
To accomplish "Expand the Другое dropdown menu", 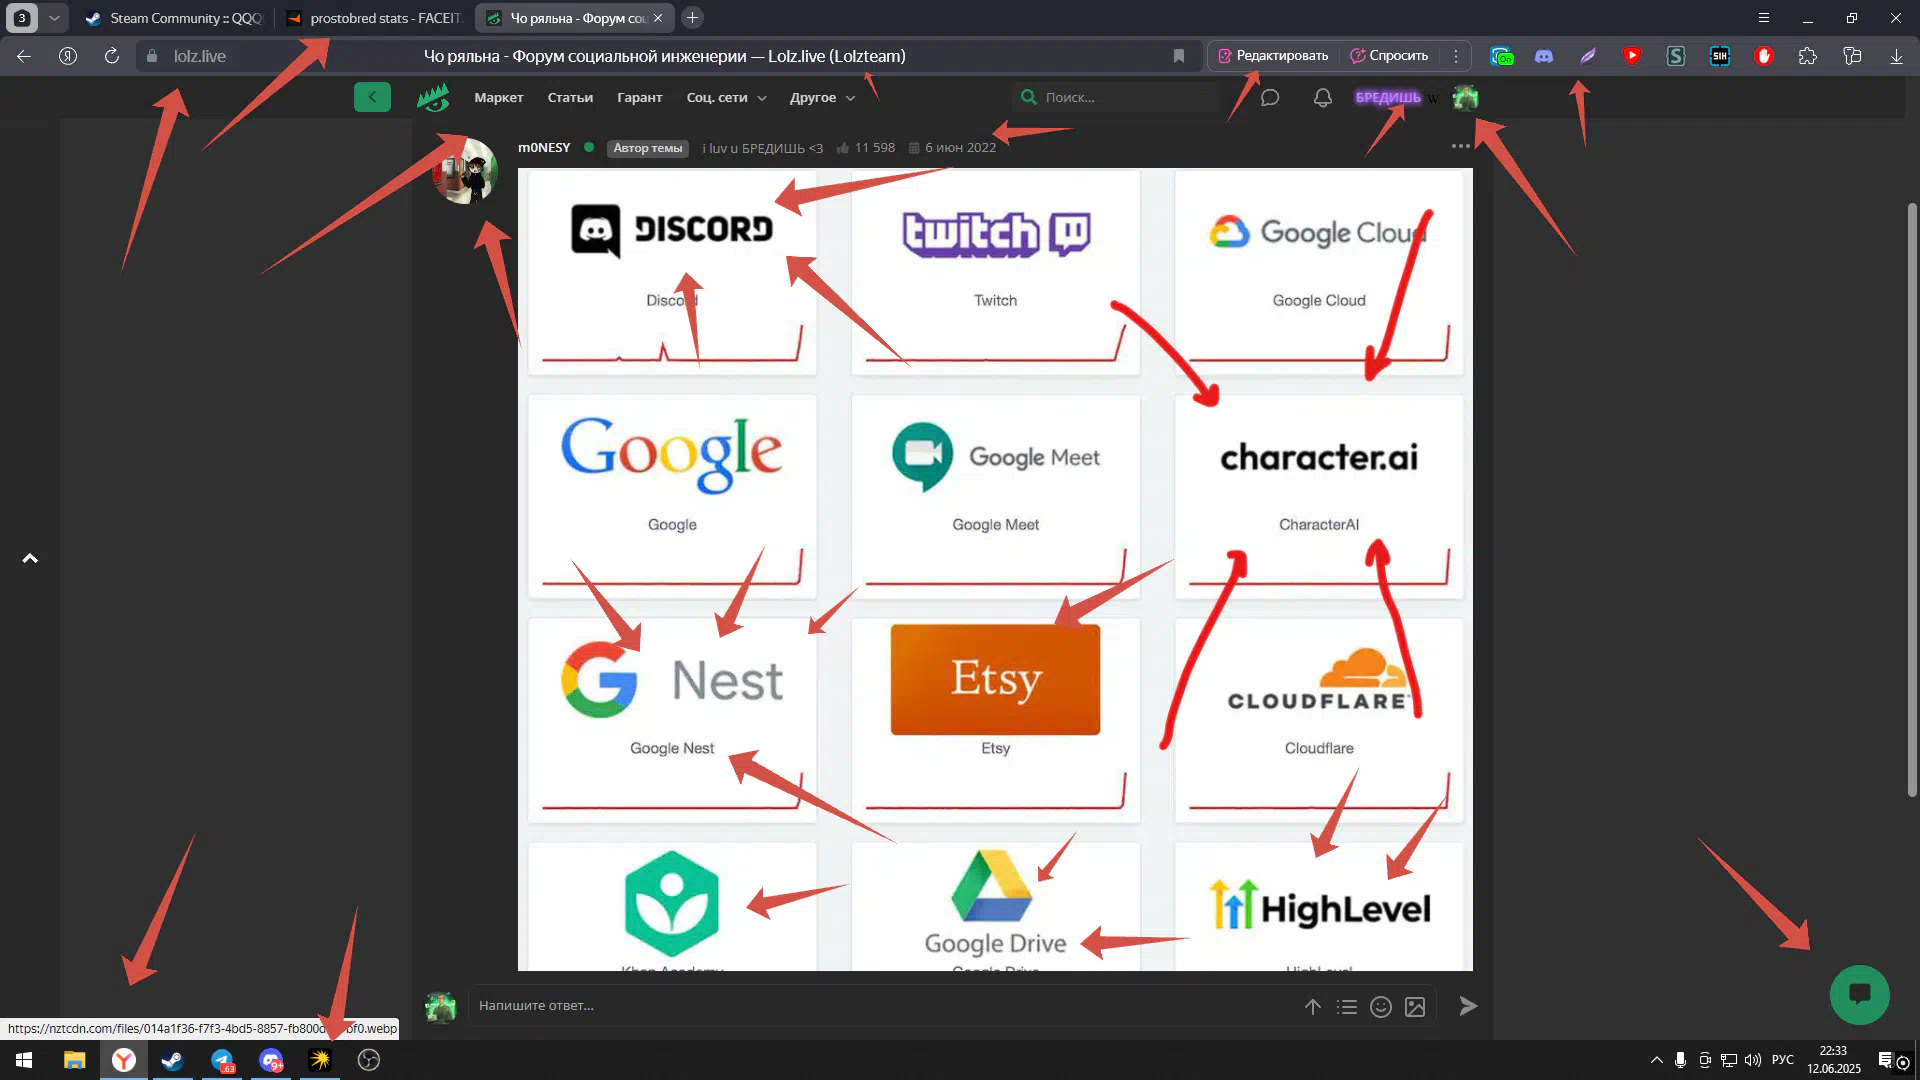I will [x=822, y=97].
